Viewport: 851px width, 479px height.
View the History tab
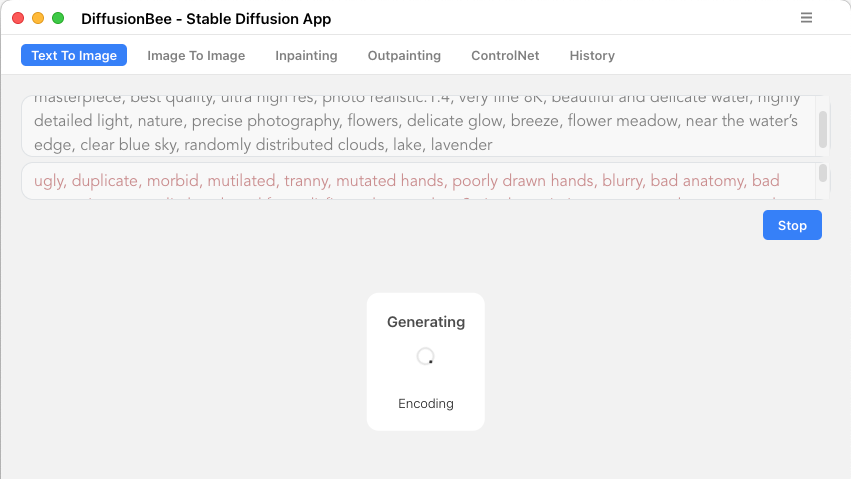(x=592, y=55)
